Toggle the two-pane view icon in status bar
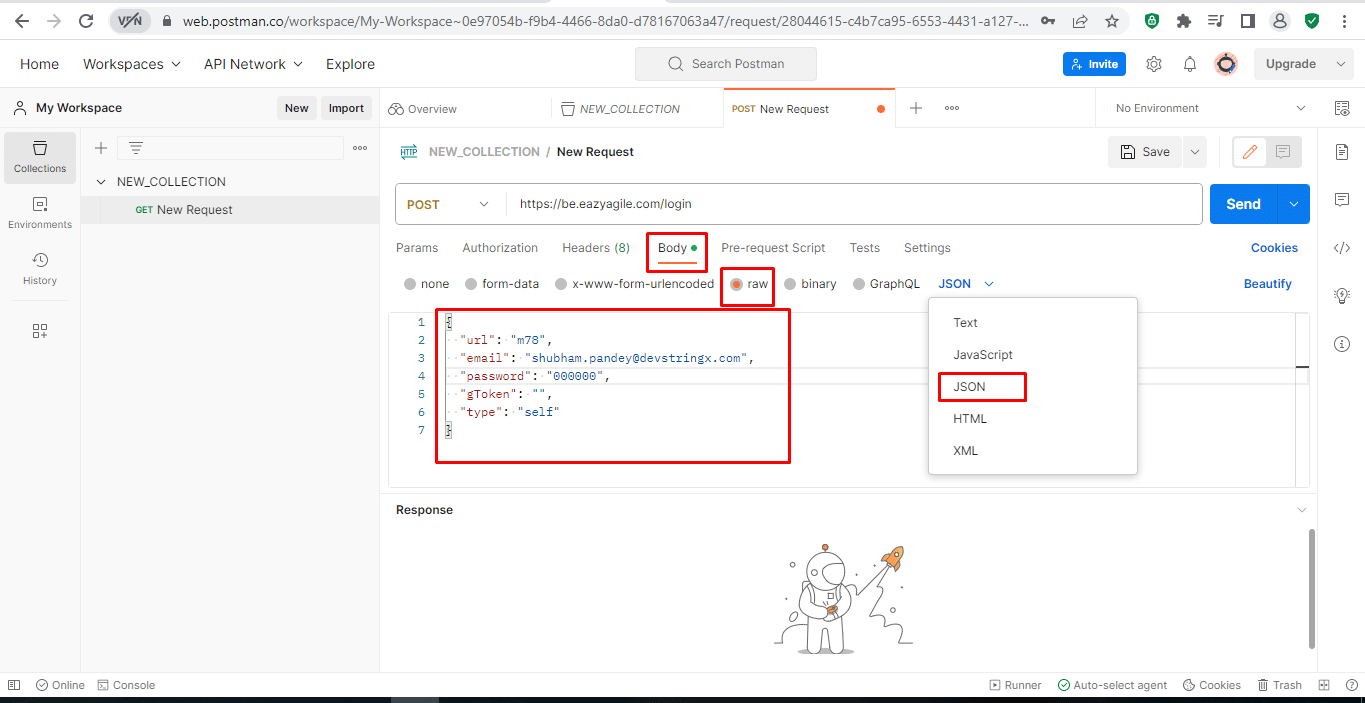Viewport: 1365px width, 703px height. click(x=1323, y=685)
